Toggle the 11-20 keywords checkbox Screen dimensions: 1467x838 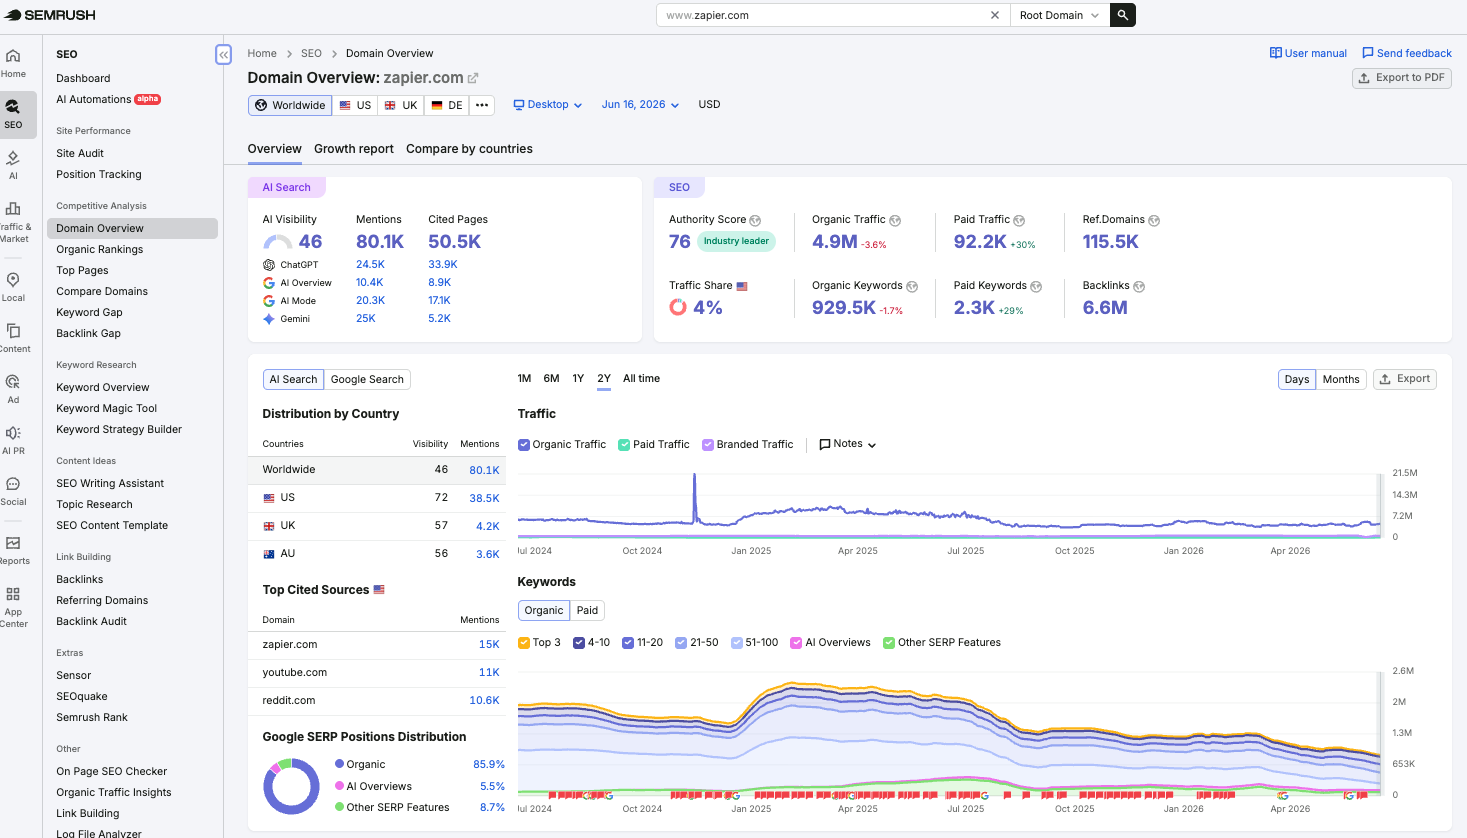[x=628, y=643]
